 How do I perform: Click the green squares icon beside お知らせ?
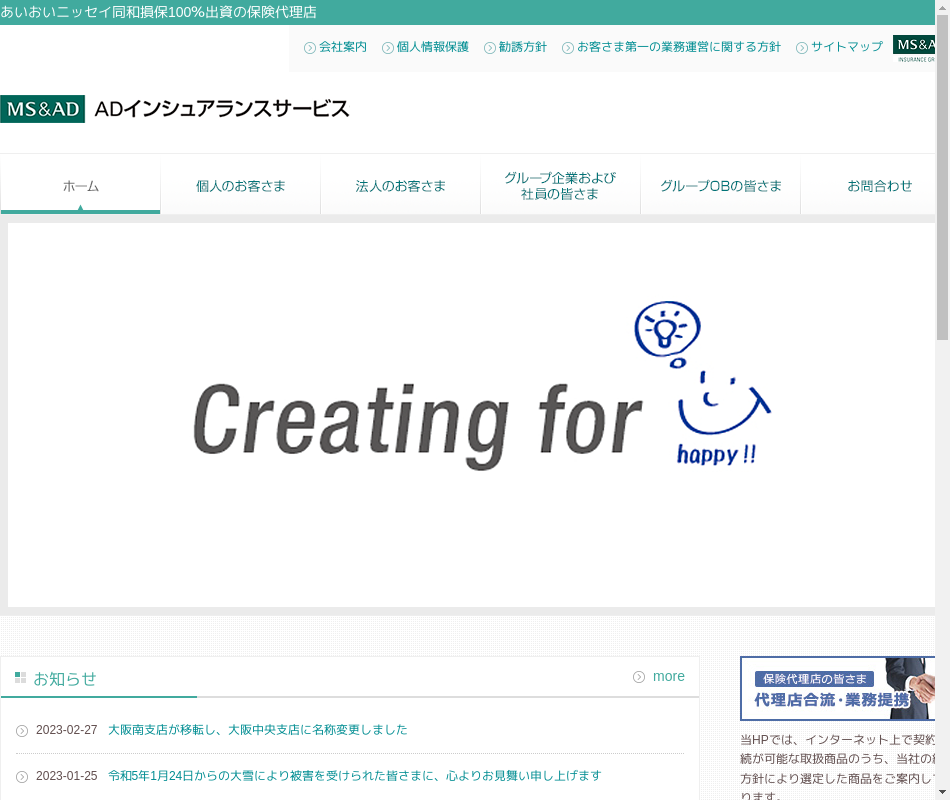click(x=20, y=678)
